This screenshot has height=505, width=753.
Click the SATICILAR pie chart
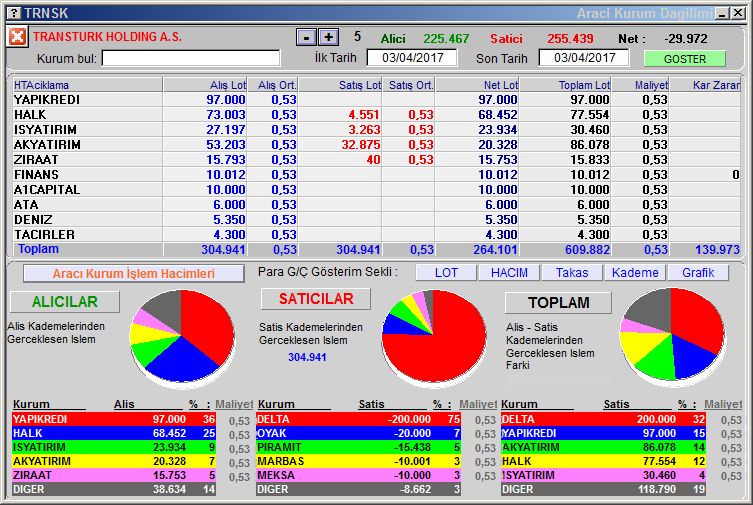point(434,338)
